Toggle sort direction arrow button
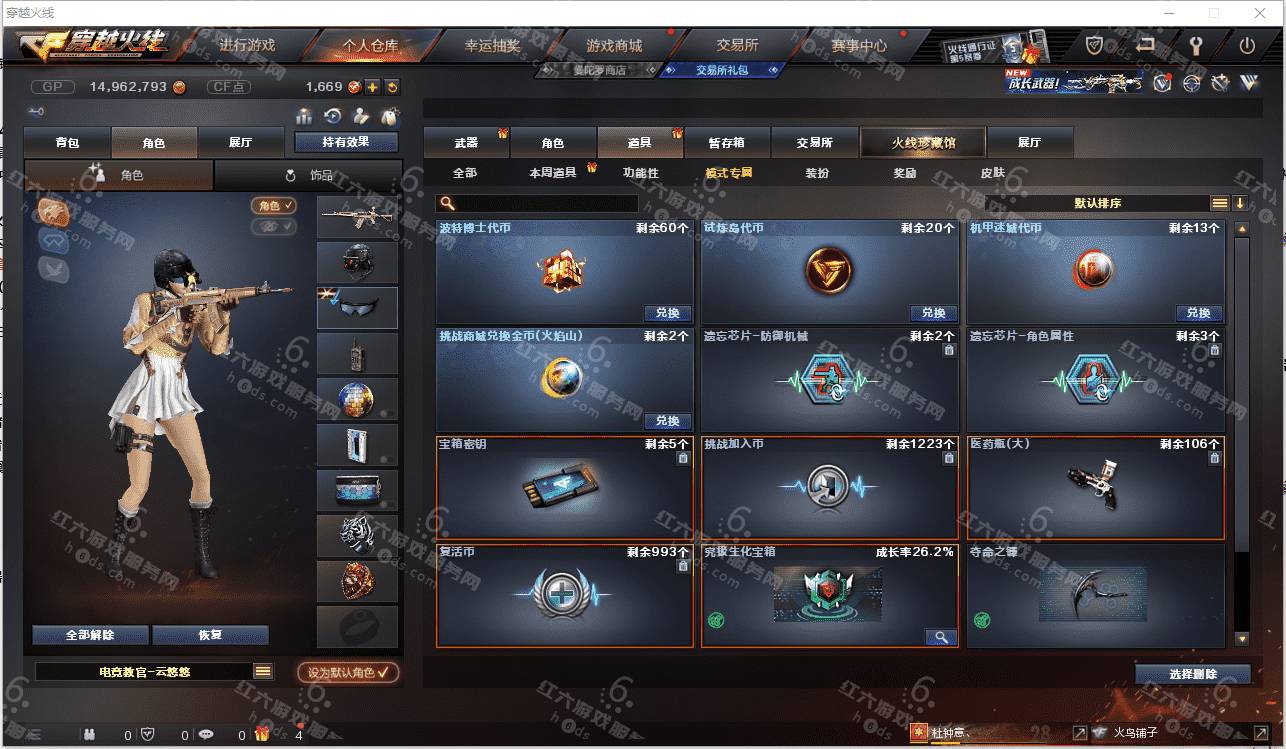 tap(1240, 203)
